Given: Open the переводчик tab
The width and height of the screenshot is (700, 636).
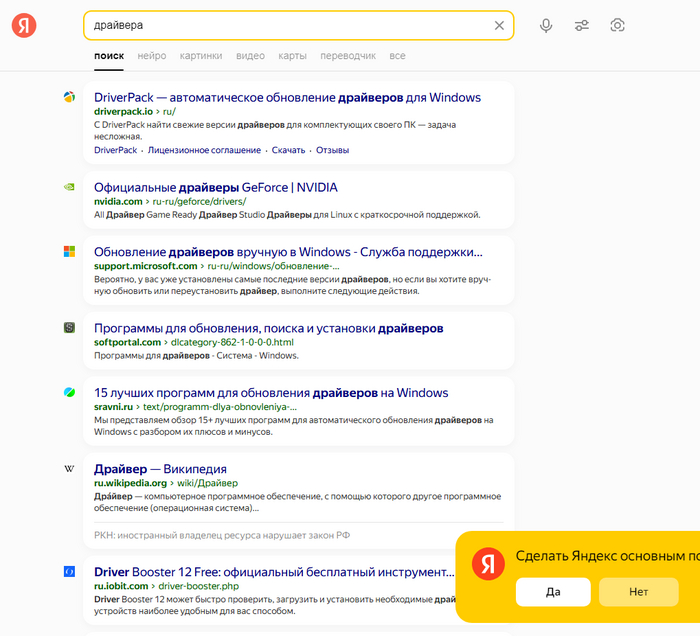Looking at the screenshot, I should point(348,56).
